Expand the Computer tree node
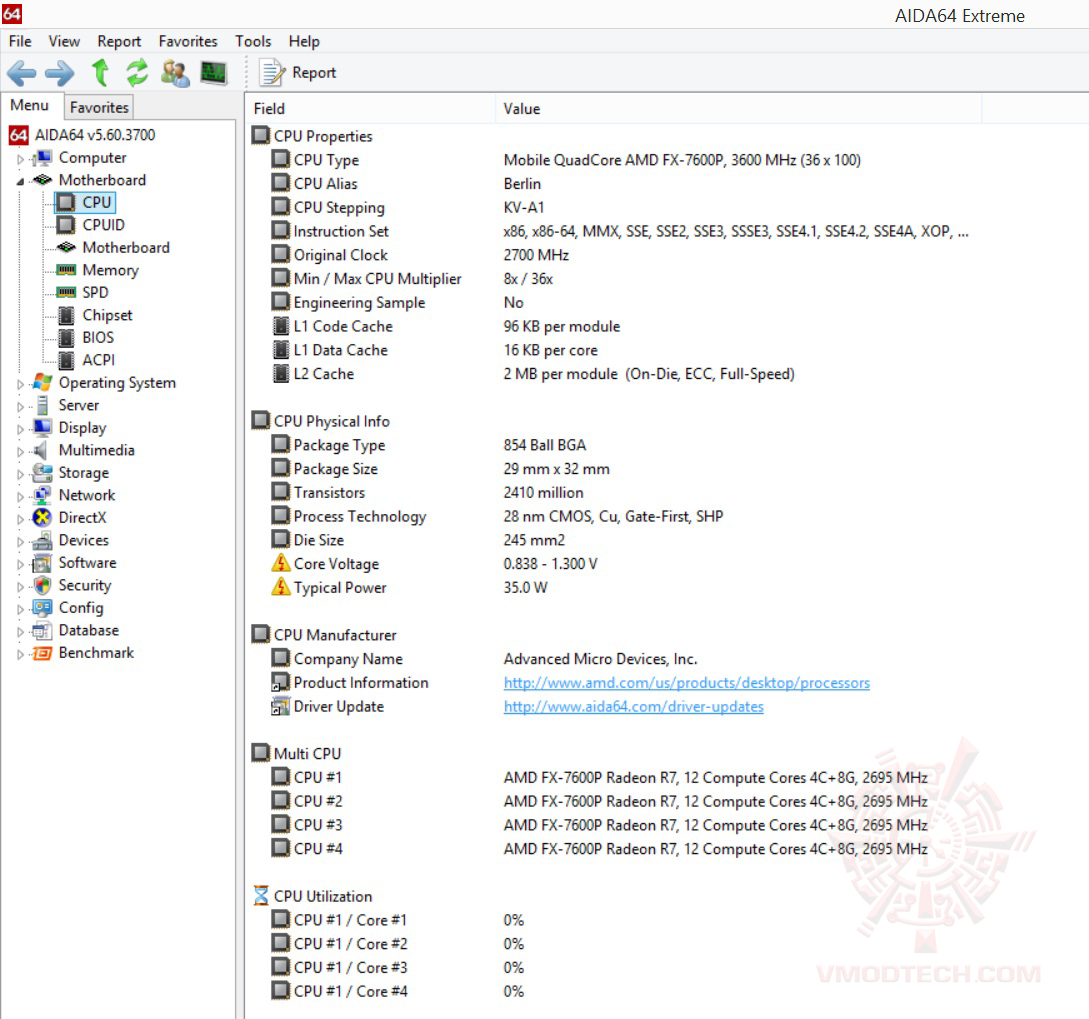 [20, 159]
